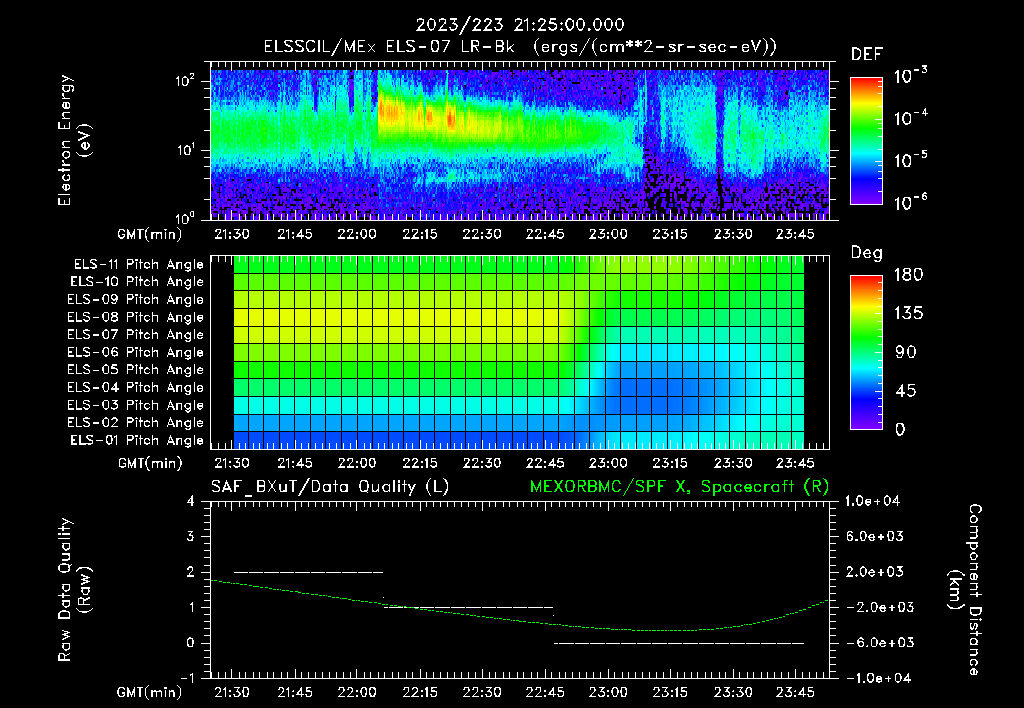Click the GMT(min) label under the pitch angle panel
This screenshot has width=1024, height=708.
click(x=150, y=464)
